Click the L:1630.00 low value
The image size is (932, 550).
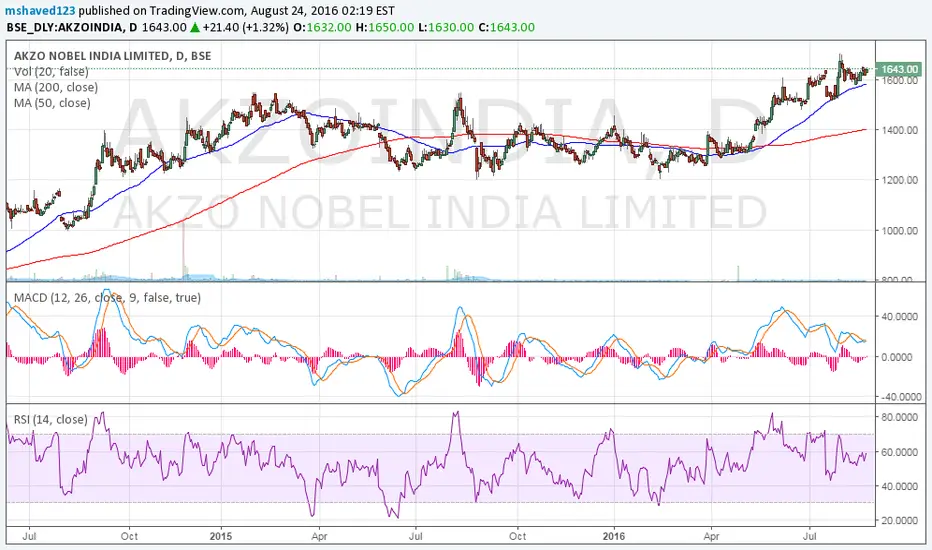(446, 27)
